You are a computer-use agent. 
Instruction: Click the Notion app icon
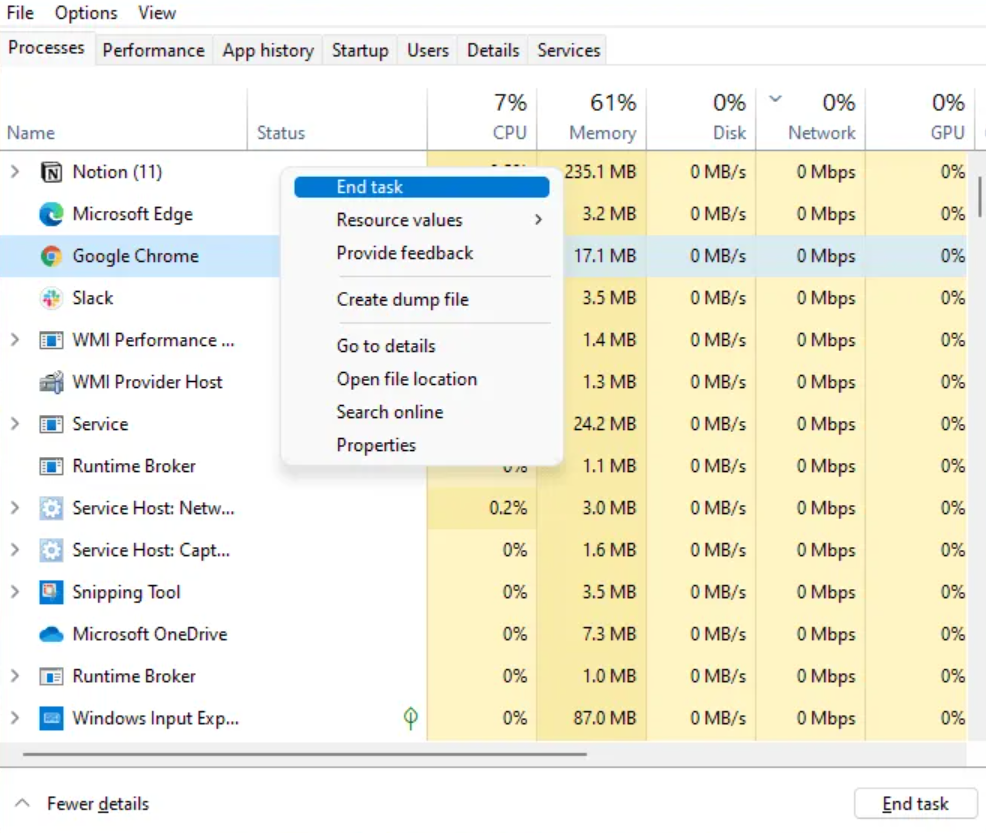pyautogui.click(x=51, y=172)
